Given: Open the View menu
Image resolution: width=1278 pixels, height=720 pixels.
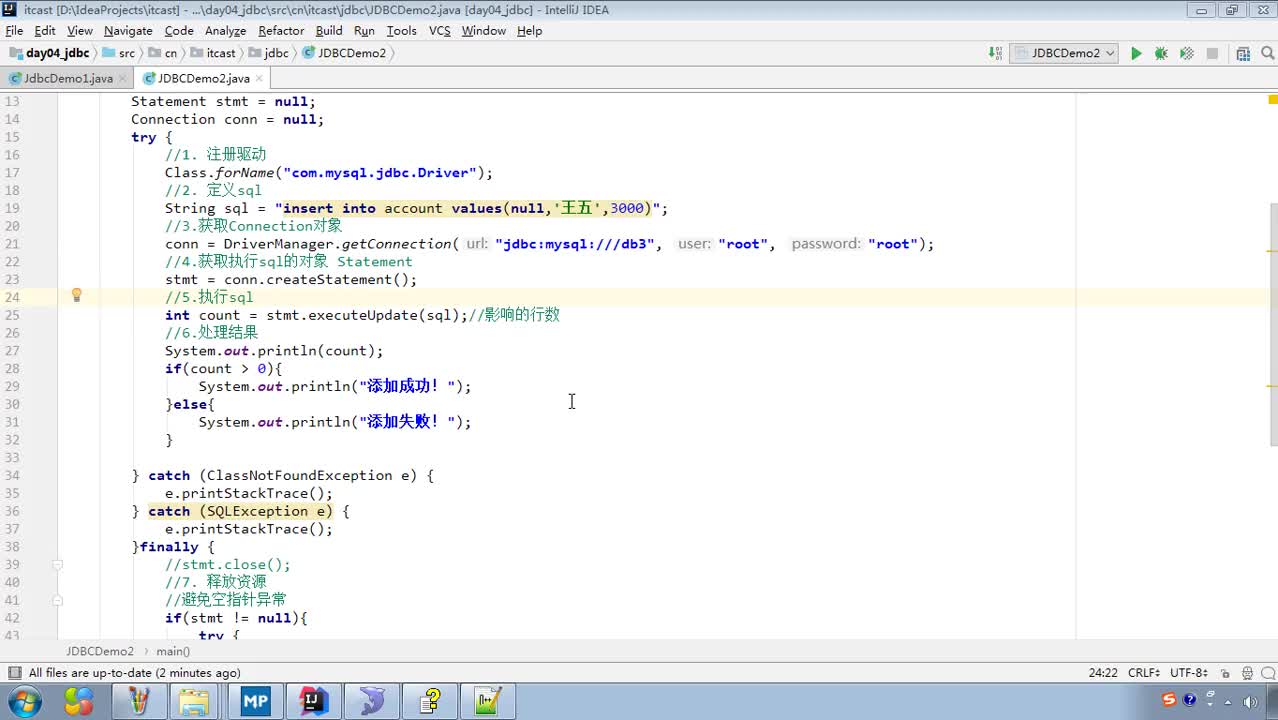Looking at the screenshot, I should pyautogui.click(x=80, y=31).
